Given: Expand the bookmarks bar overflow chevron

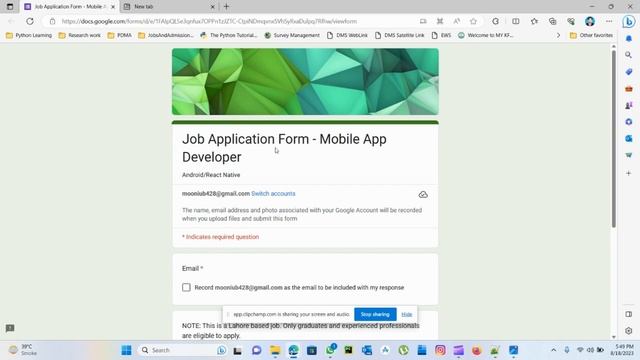Looking at the screenshot, I should (x=558, y=36).
